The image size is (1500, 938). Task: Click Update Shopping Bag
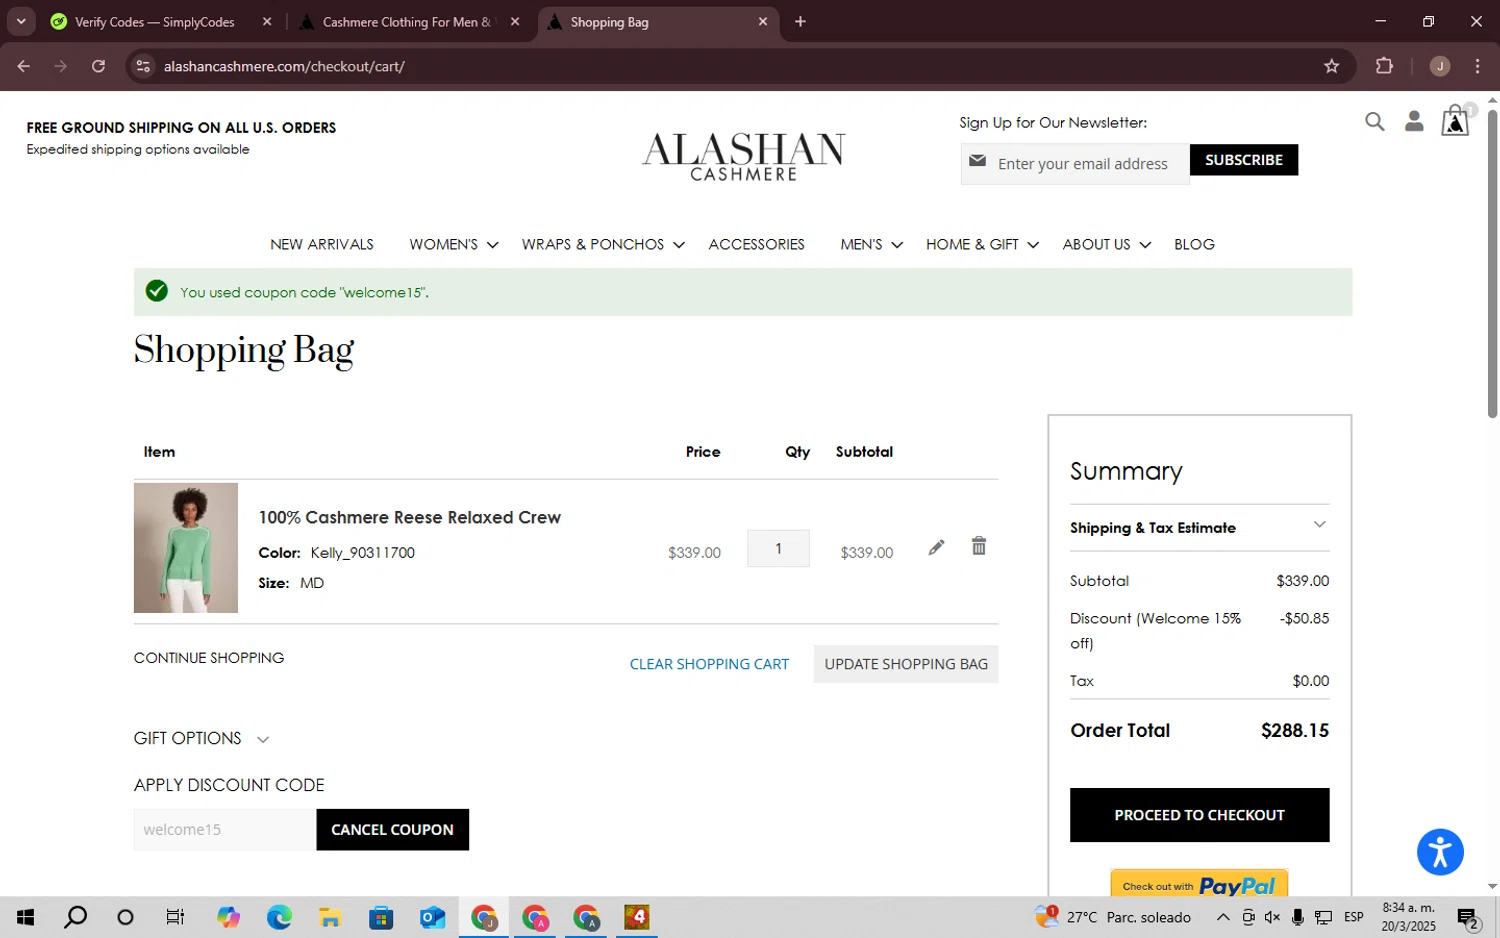coord(906,664)
